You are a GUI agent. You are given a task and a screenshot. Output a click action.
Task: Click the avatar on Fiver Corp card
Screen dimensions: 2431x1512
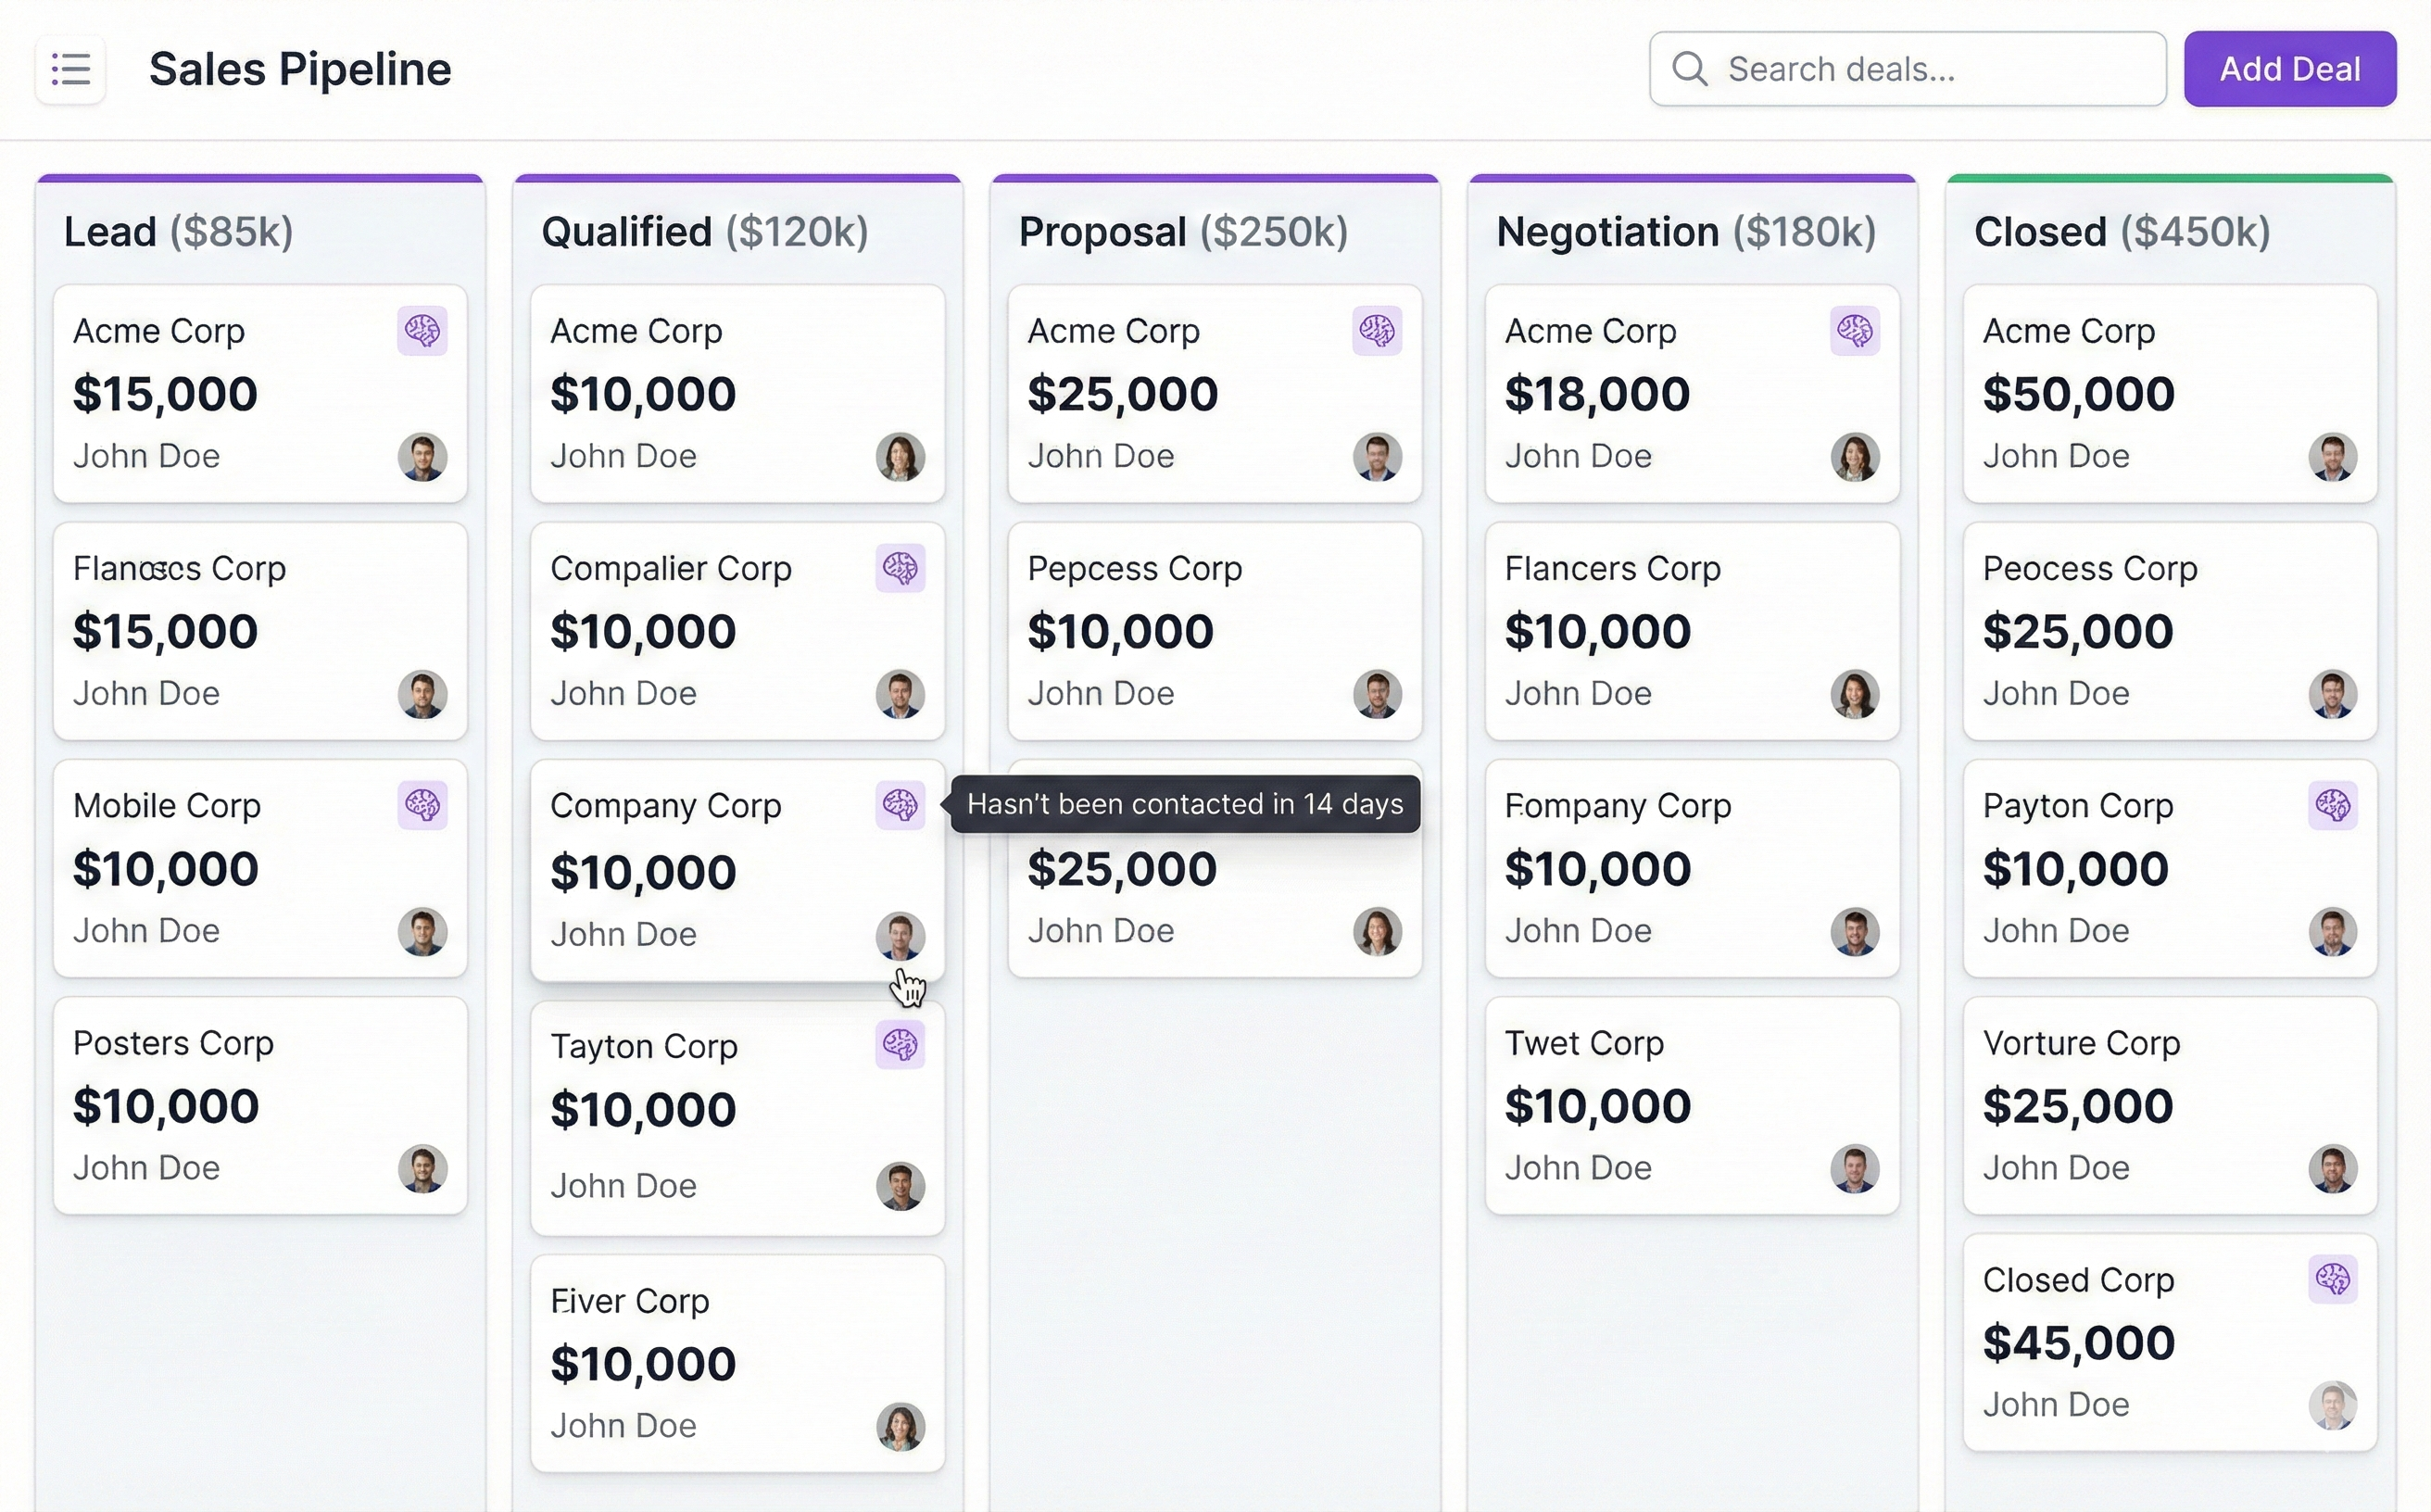pos(897,1426)
